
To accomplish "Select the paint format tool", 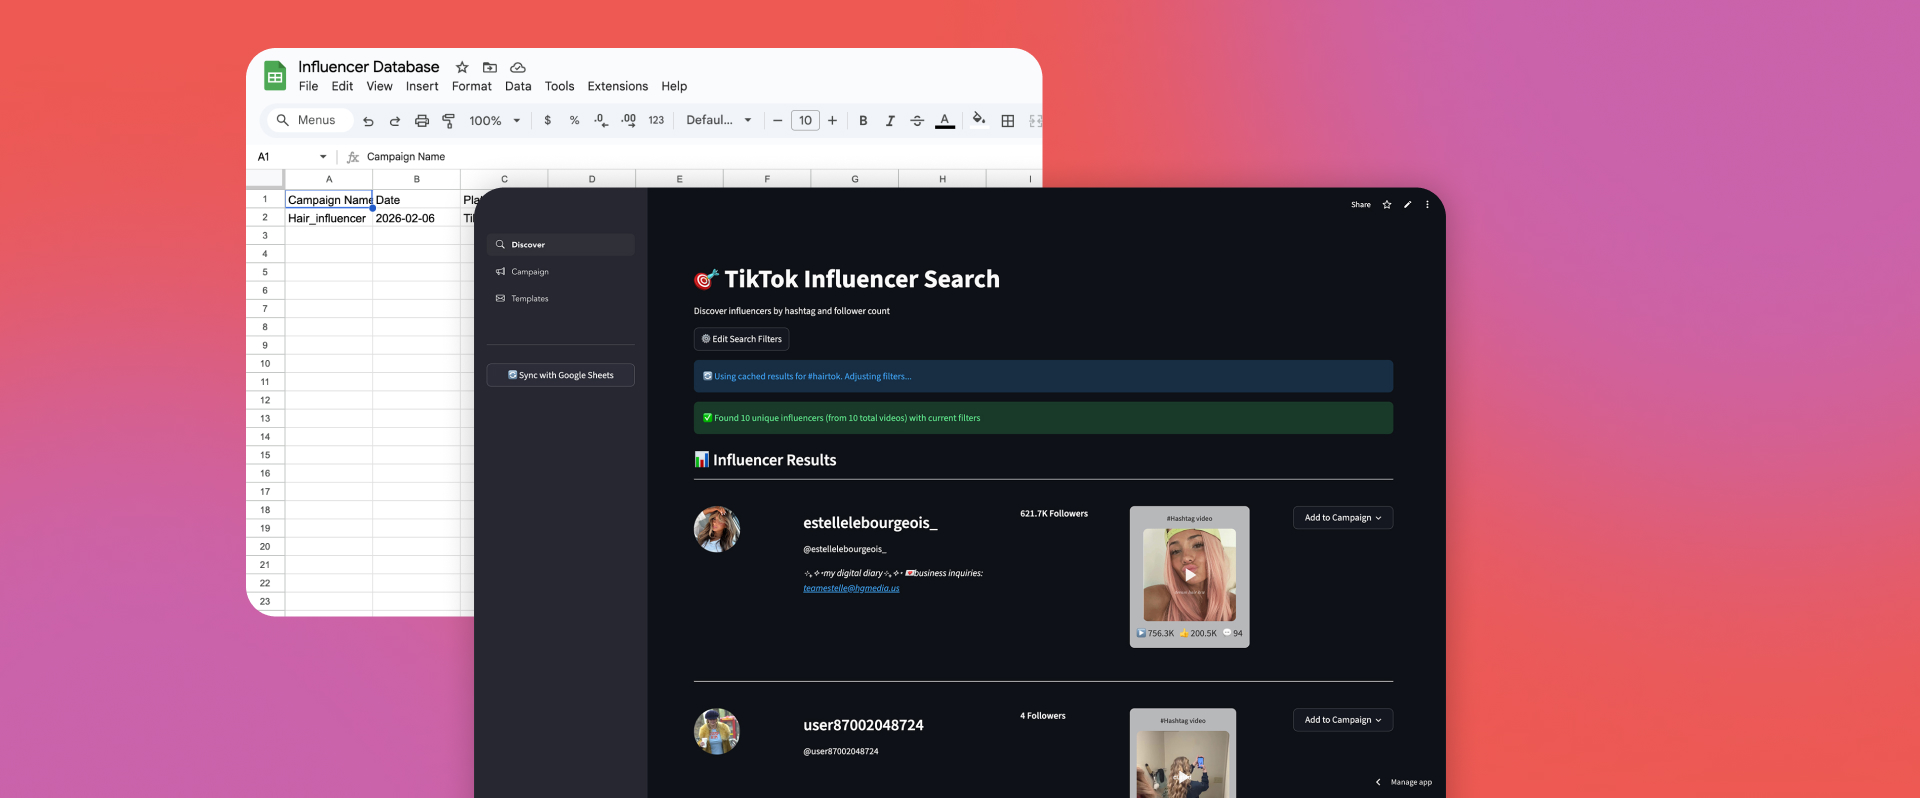I will [x=448, y=121].
